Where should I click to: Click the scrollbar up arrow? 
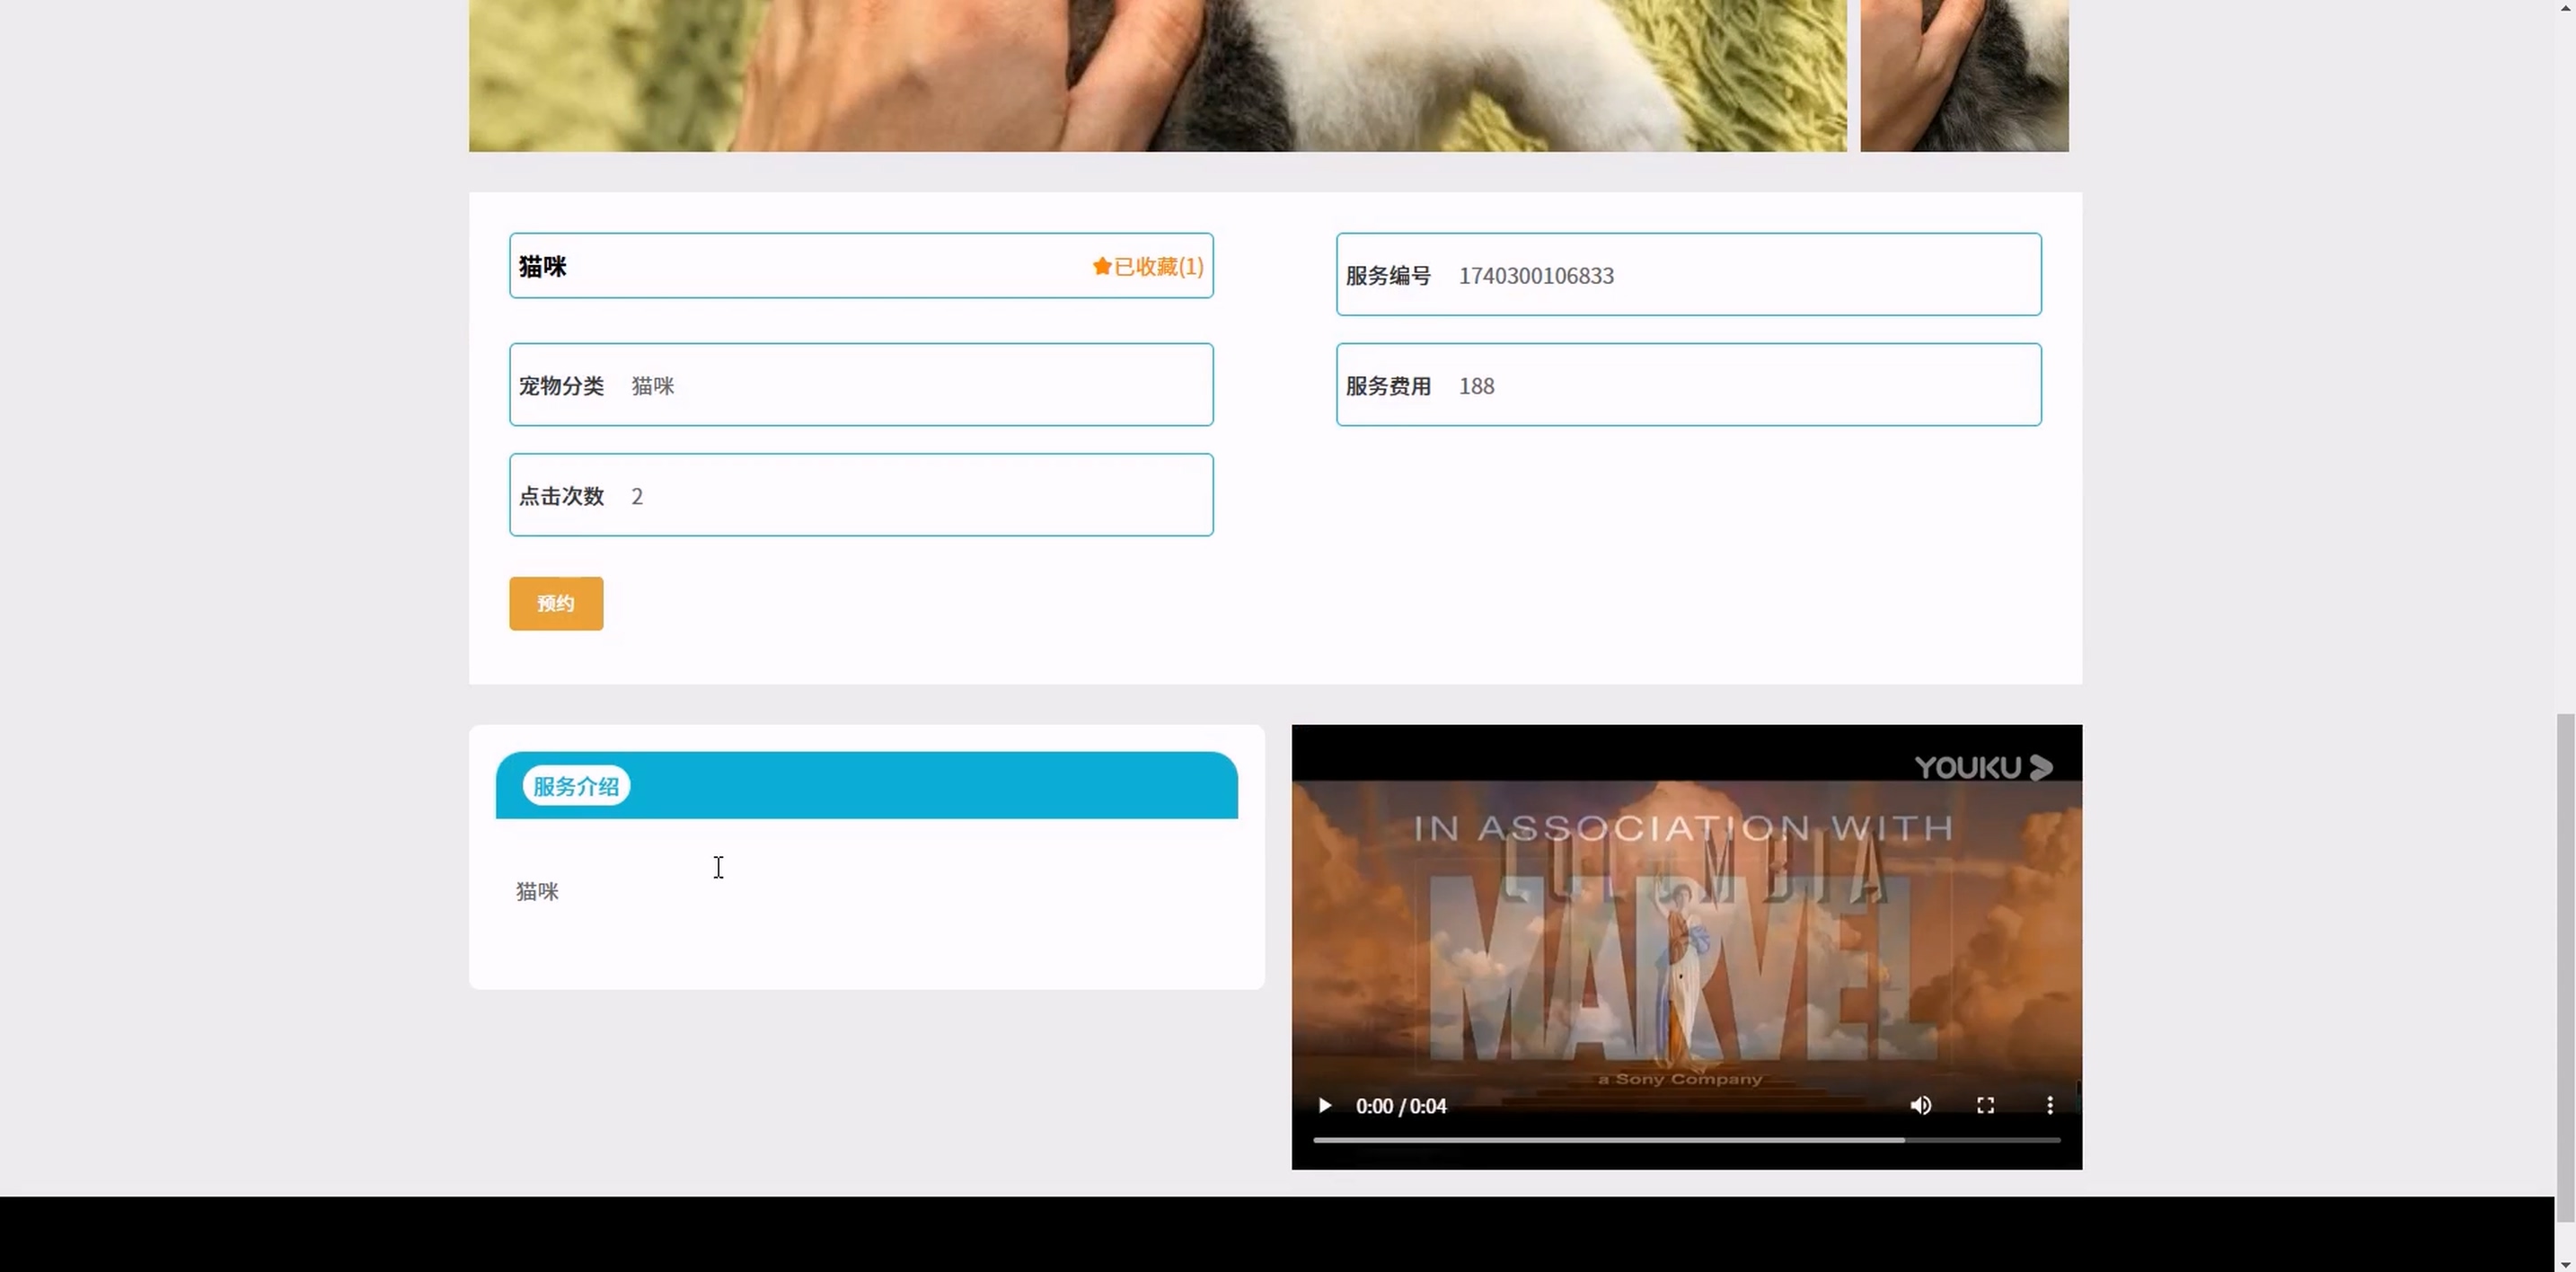point(2566,7)
